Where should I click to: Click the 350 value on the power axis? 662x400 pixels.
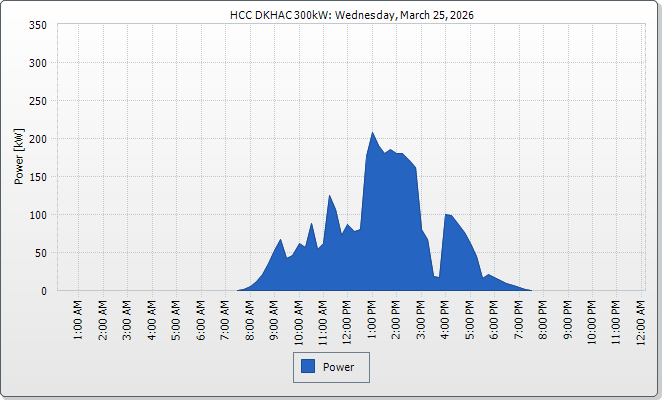pyautogui.click(x=37, y=25)
